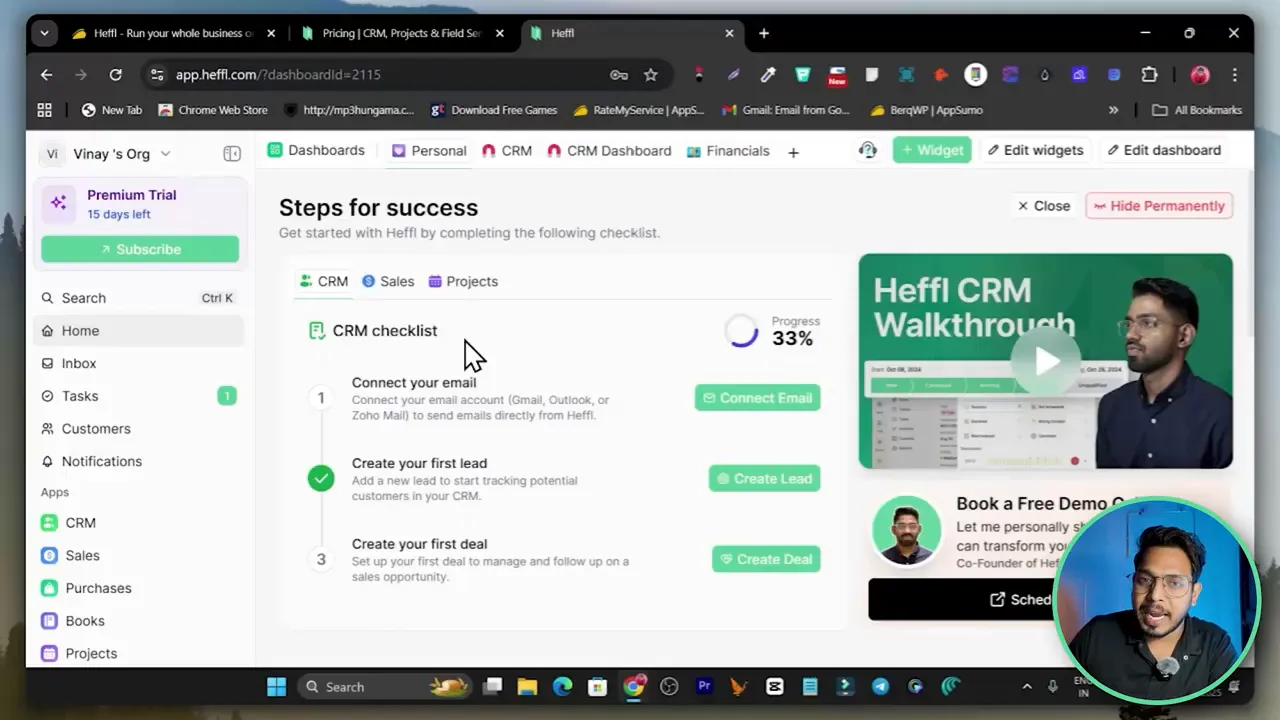The image size is (1280, 720).
Task: Select the Sales icon in the Apps section
Action: pyautogui.click(x=50, y=555)
